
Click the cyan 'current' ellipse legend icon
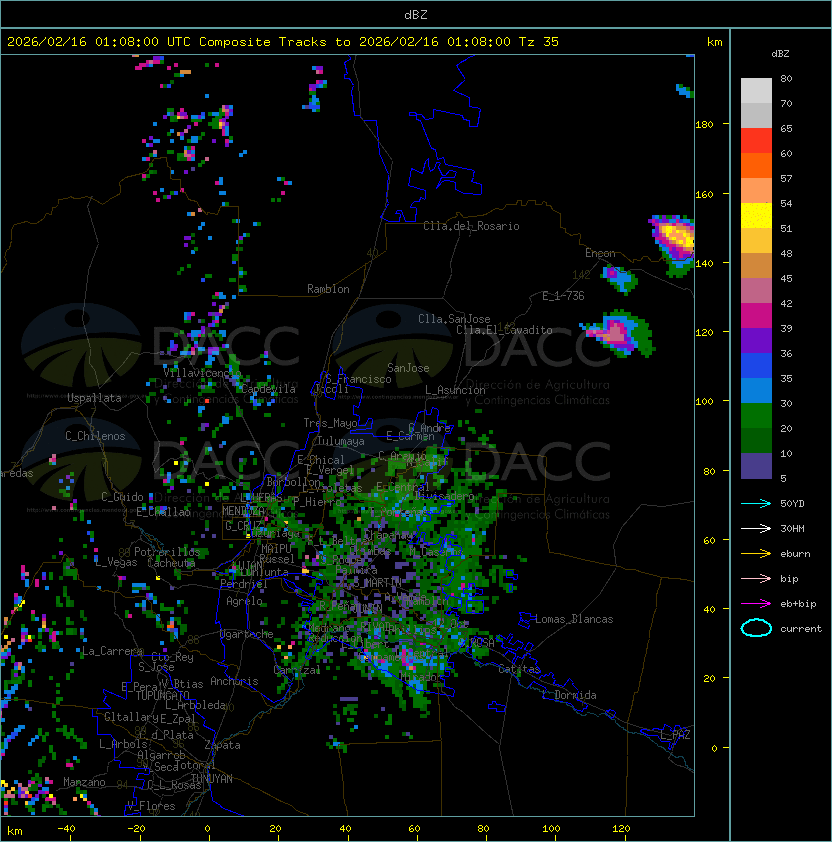(x=756, y=628)
